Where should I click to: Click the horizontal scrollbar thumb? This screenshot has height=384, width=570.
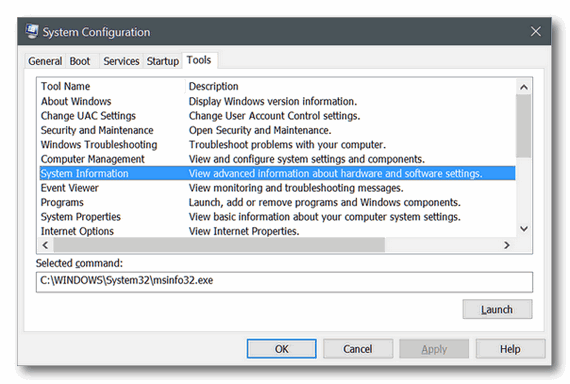coord(219,245)
